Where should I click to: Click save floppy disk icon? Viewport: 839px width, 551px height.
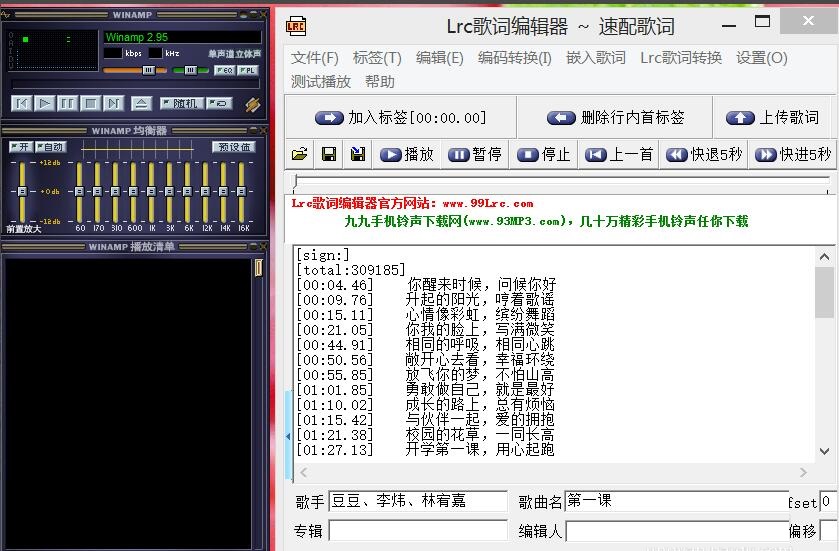[329, 155]
